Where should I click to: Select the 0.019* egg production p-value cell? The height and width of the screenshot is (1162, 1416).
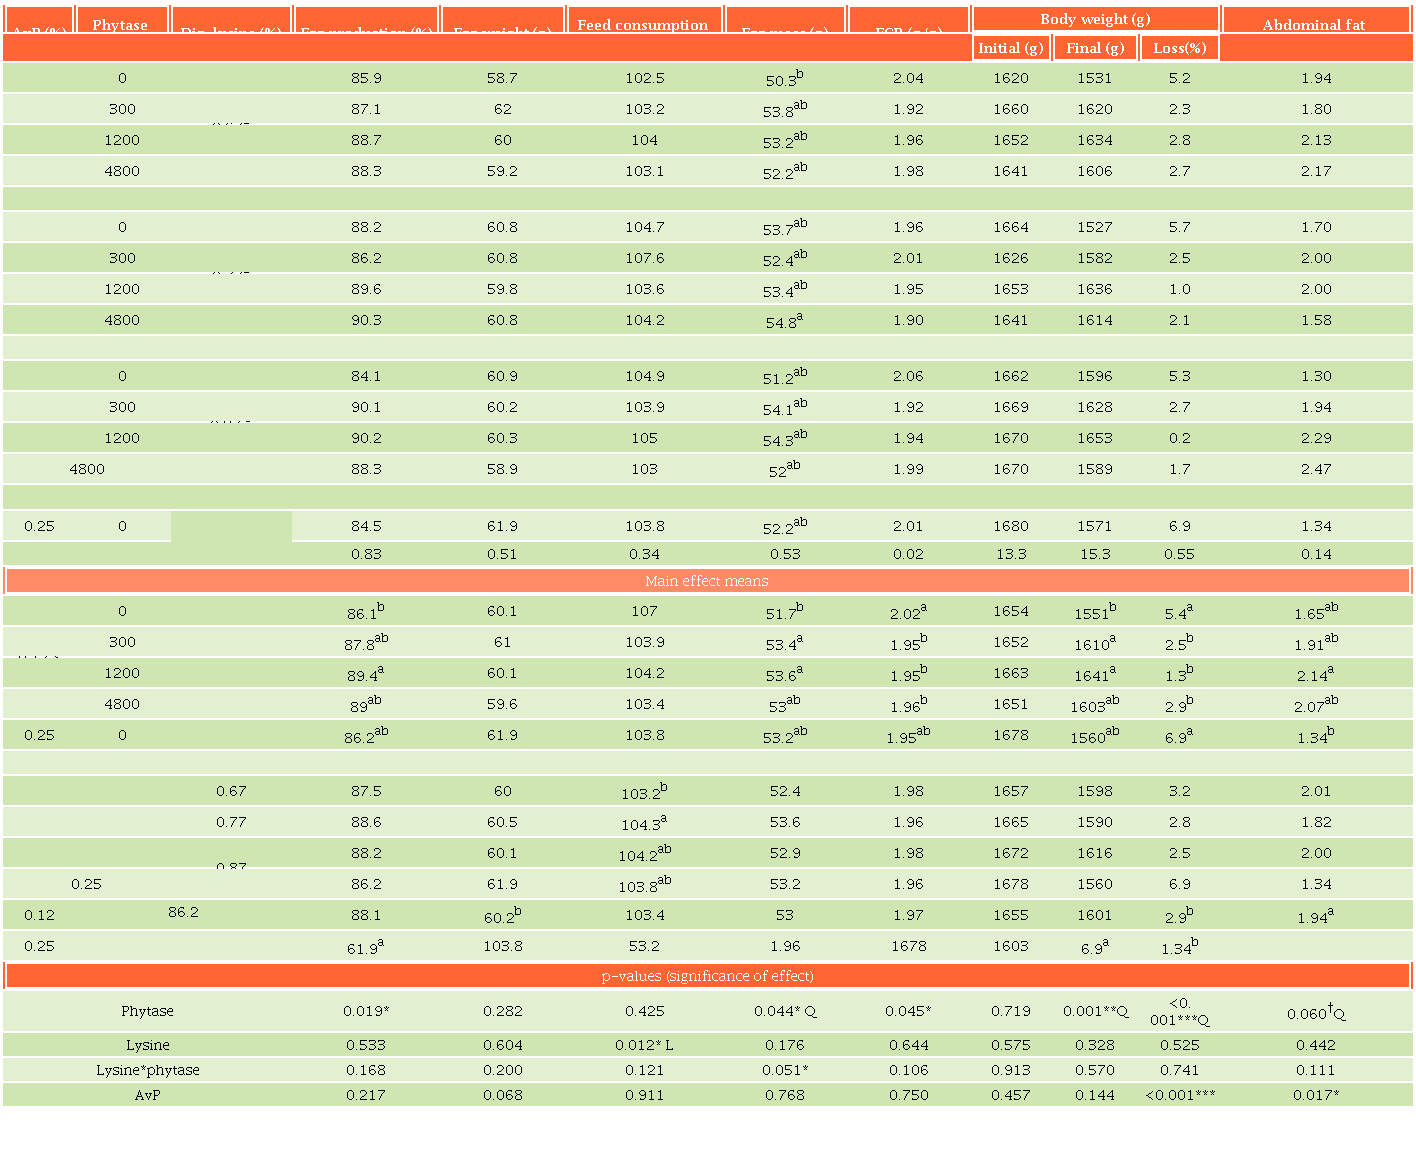366,1011
